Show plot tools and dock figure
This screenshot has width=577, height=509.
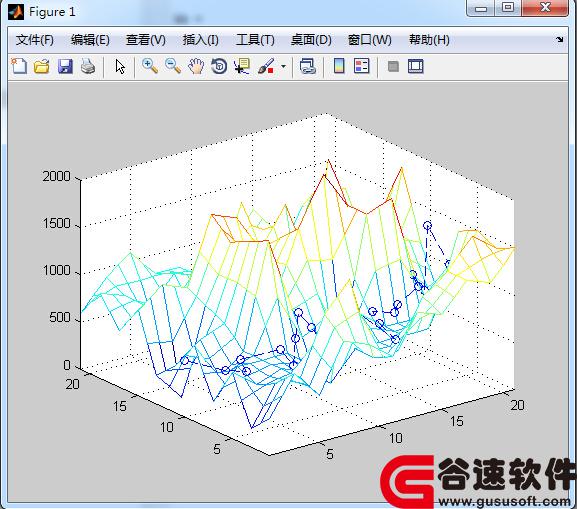coord(416,67)
